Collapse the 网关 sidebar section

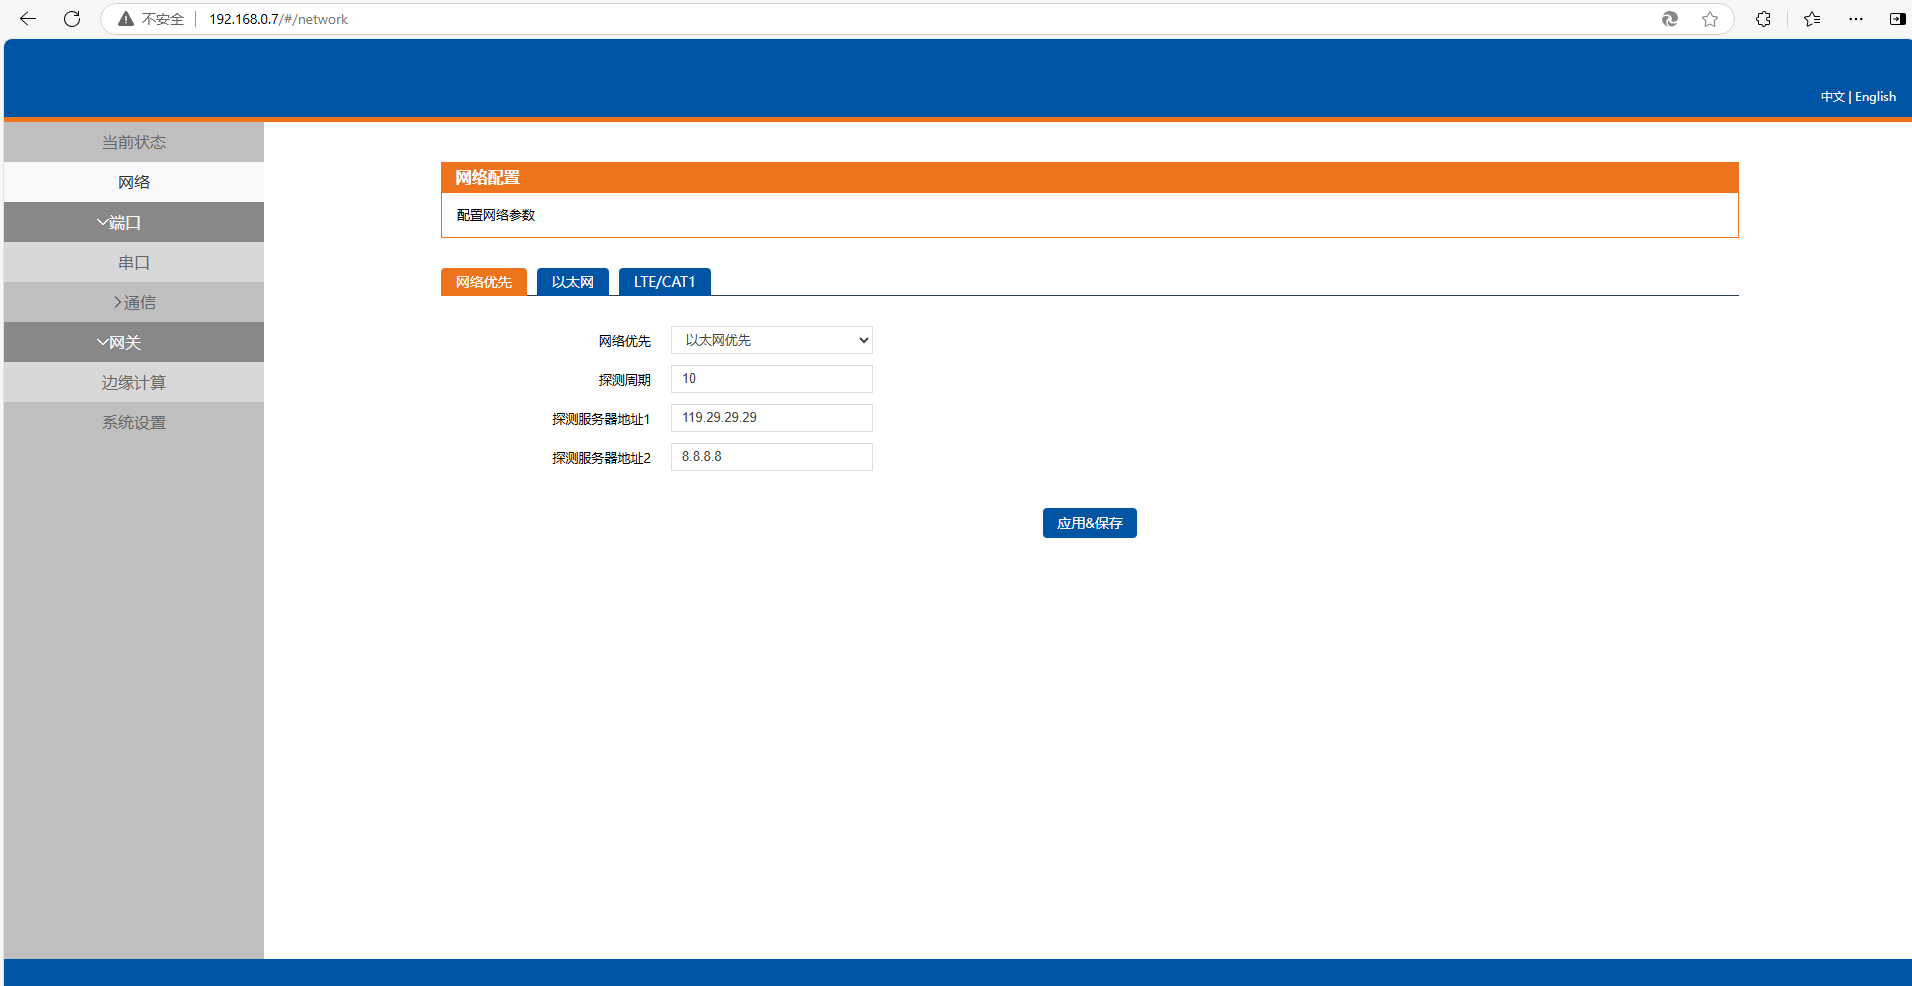(134, 342)
